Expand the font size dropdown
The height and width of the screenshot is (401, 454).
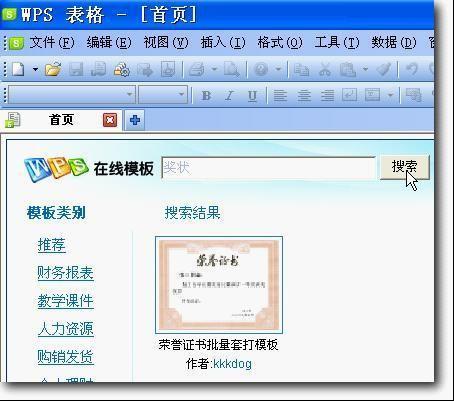click(x=181, y=94)
